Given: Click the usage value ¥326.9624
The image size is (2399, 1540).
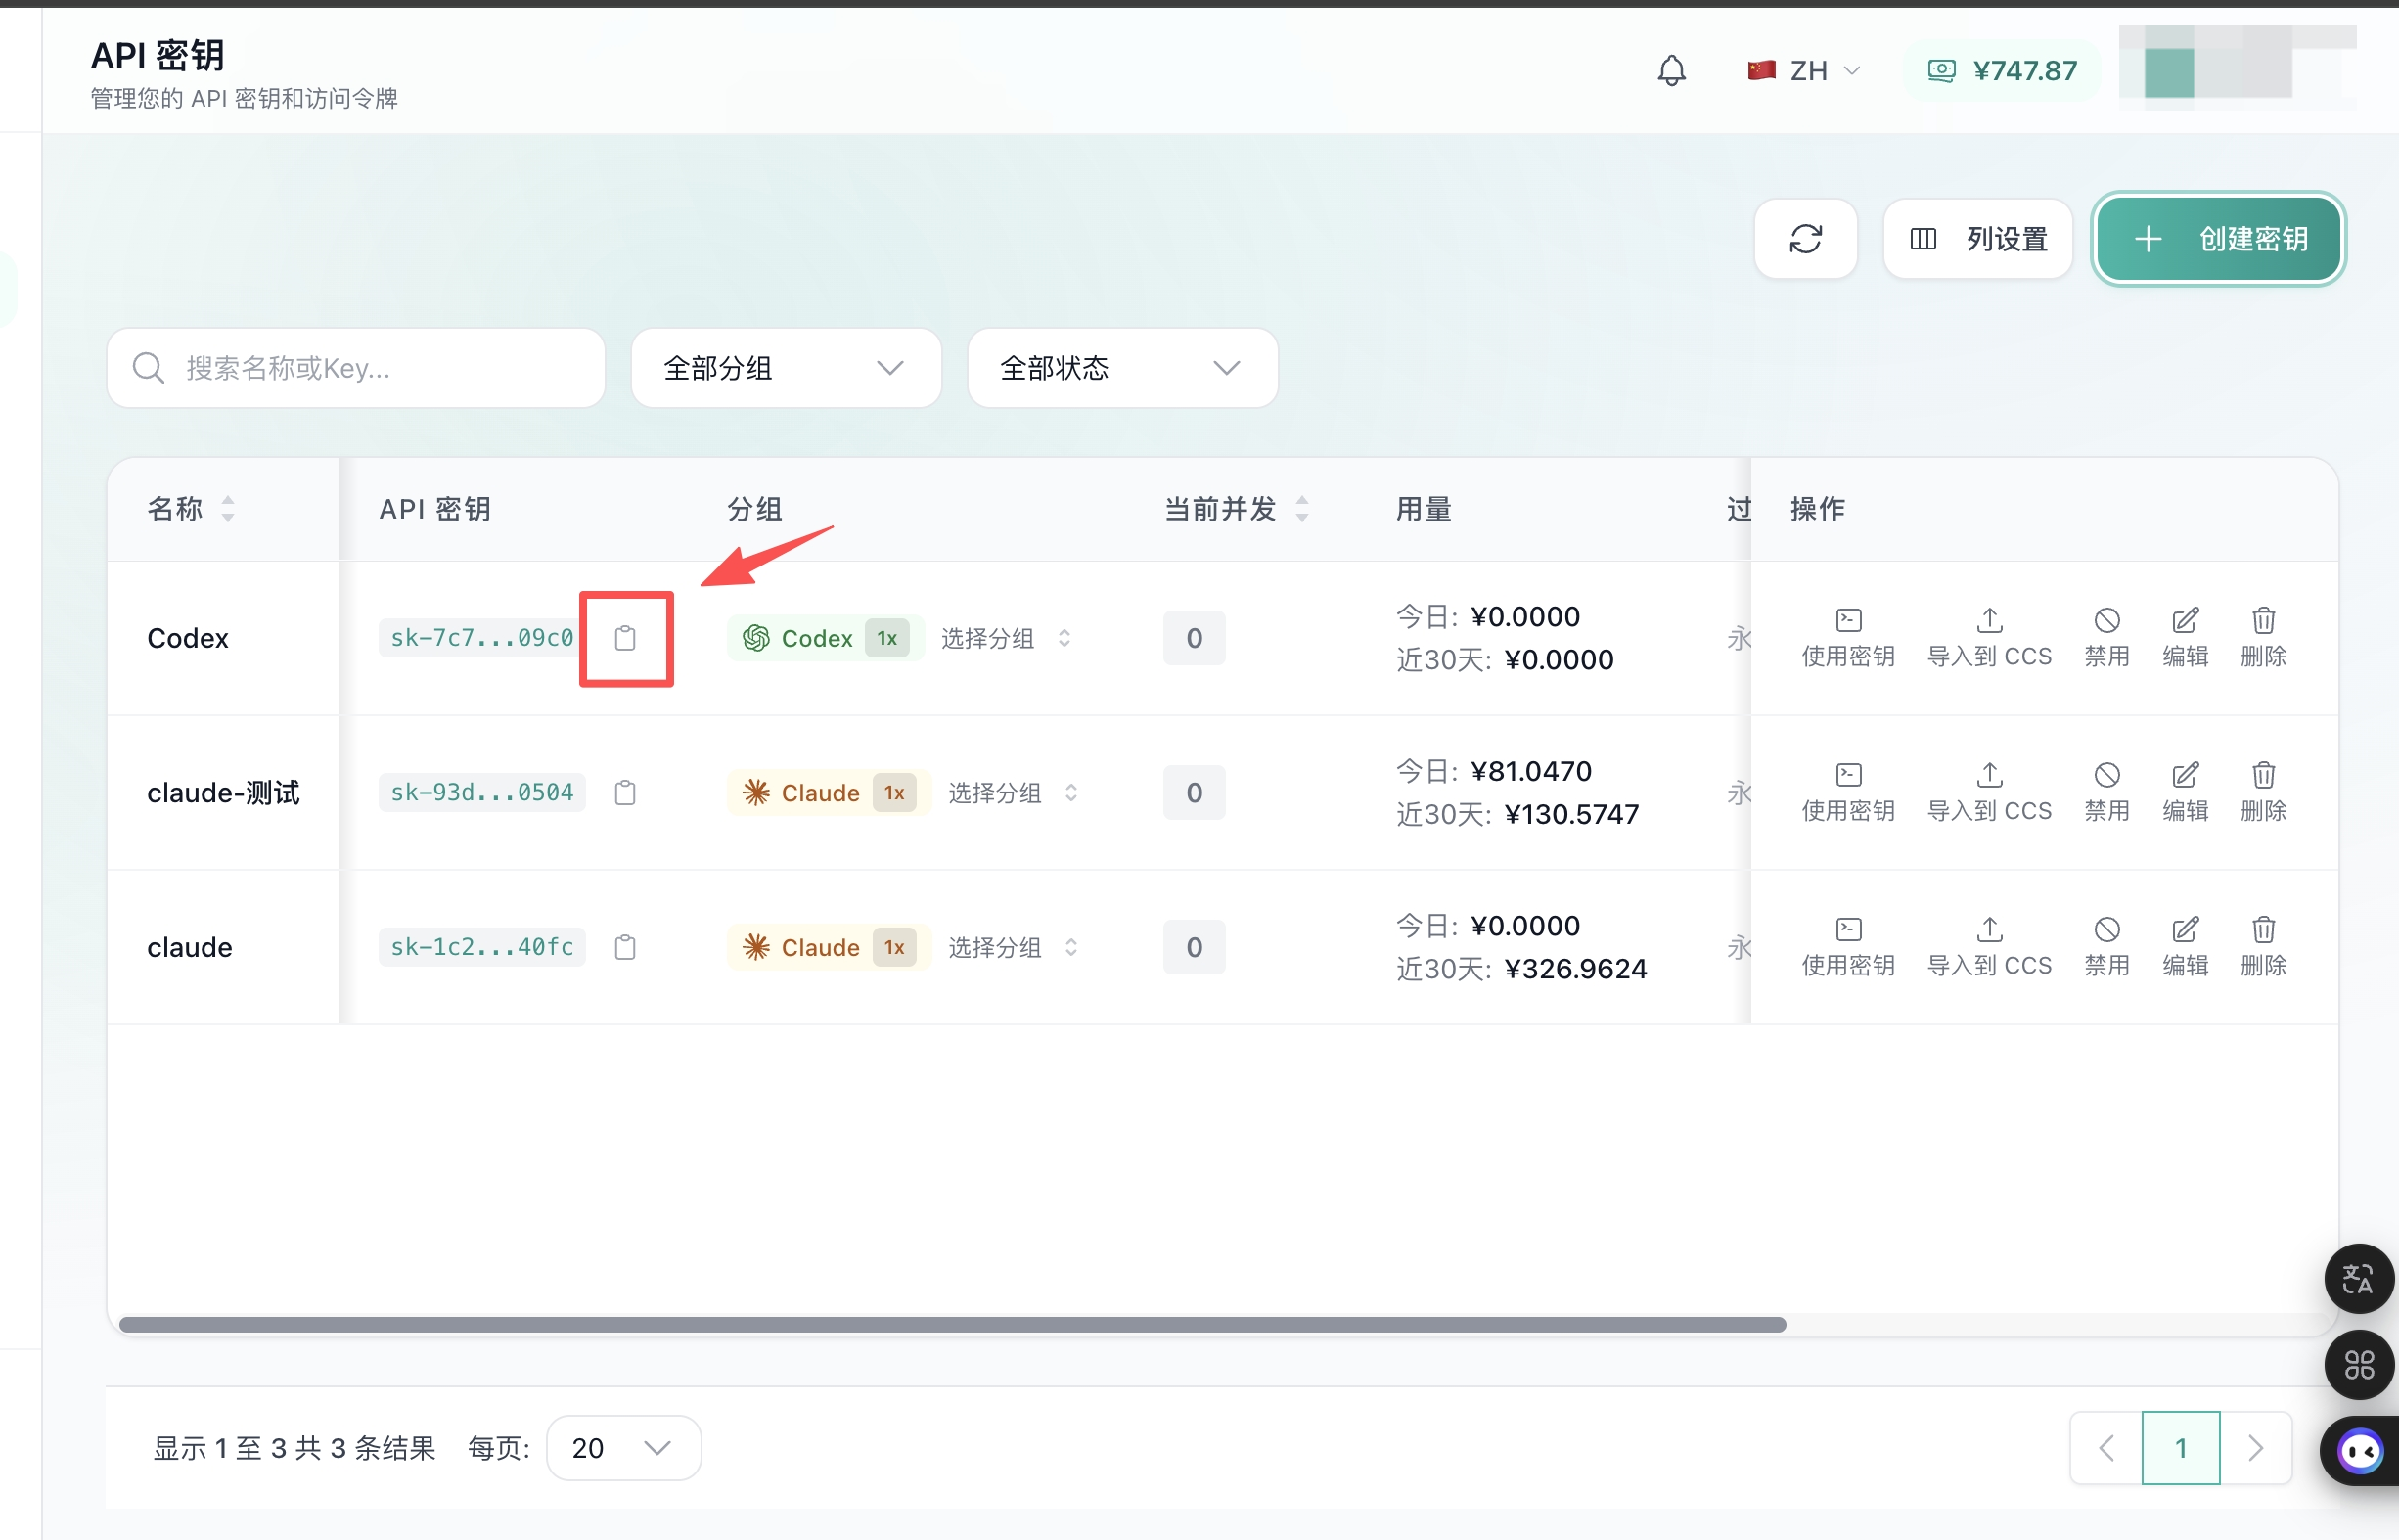Looking at the screenshot, I should [x=1575, y=969].
